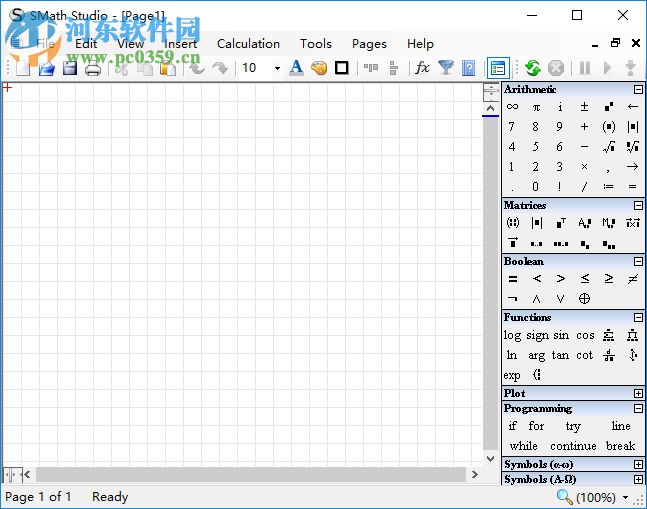647x509 pixels.
Task: Toggle the border square icon
Action: coord(342,68)
